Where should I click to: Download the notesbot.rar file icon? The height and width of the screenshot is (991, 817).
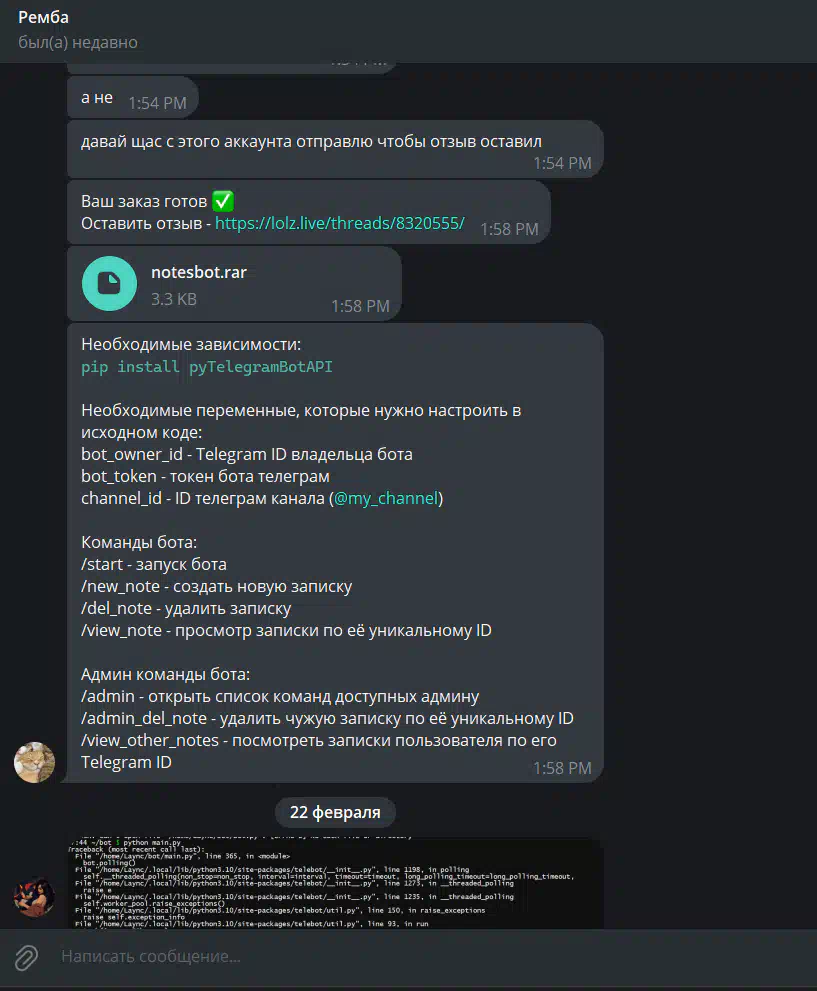tap(109, 283)
